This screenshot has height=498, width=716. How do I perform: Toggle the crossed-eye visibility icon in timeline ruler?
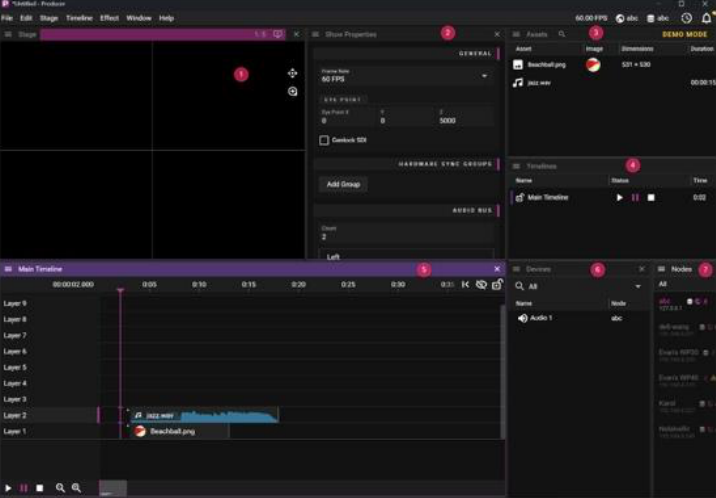(481, 284)
